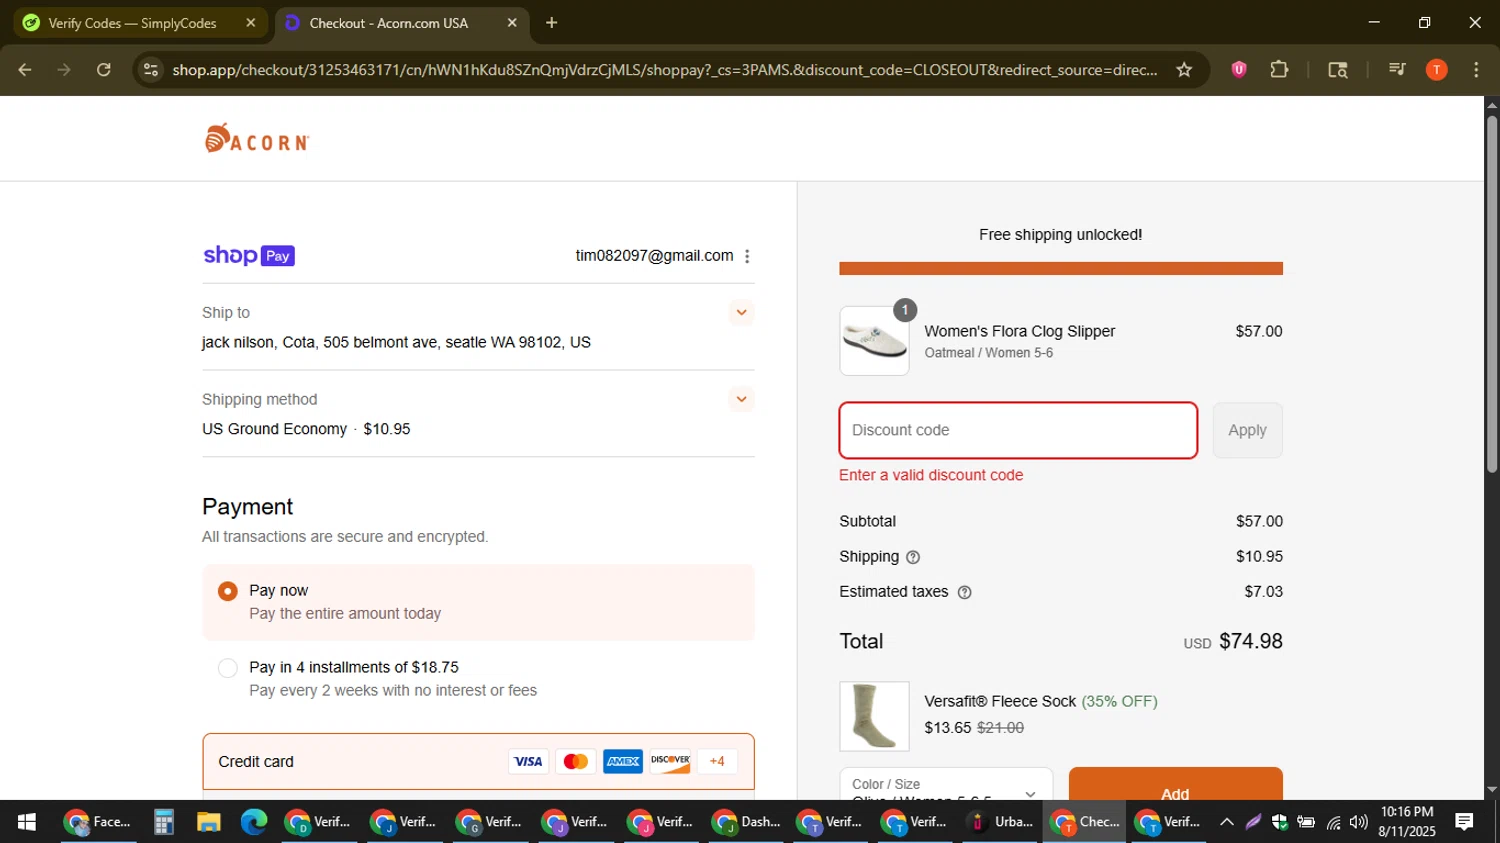Open the Dash... Chrome taskbar window
1500x843 pixels.
(748, 822)
